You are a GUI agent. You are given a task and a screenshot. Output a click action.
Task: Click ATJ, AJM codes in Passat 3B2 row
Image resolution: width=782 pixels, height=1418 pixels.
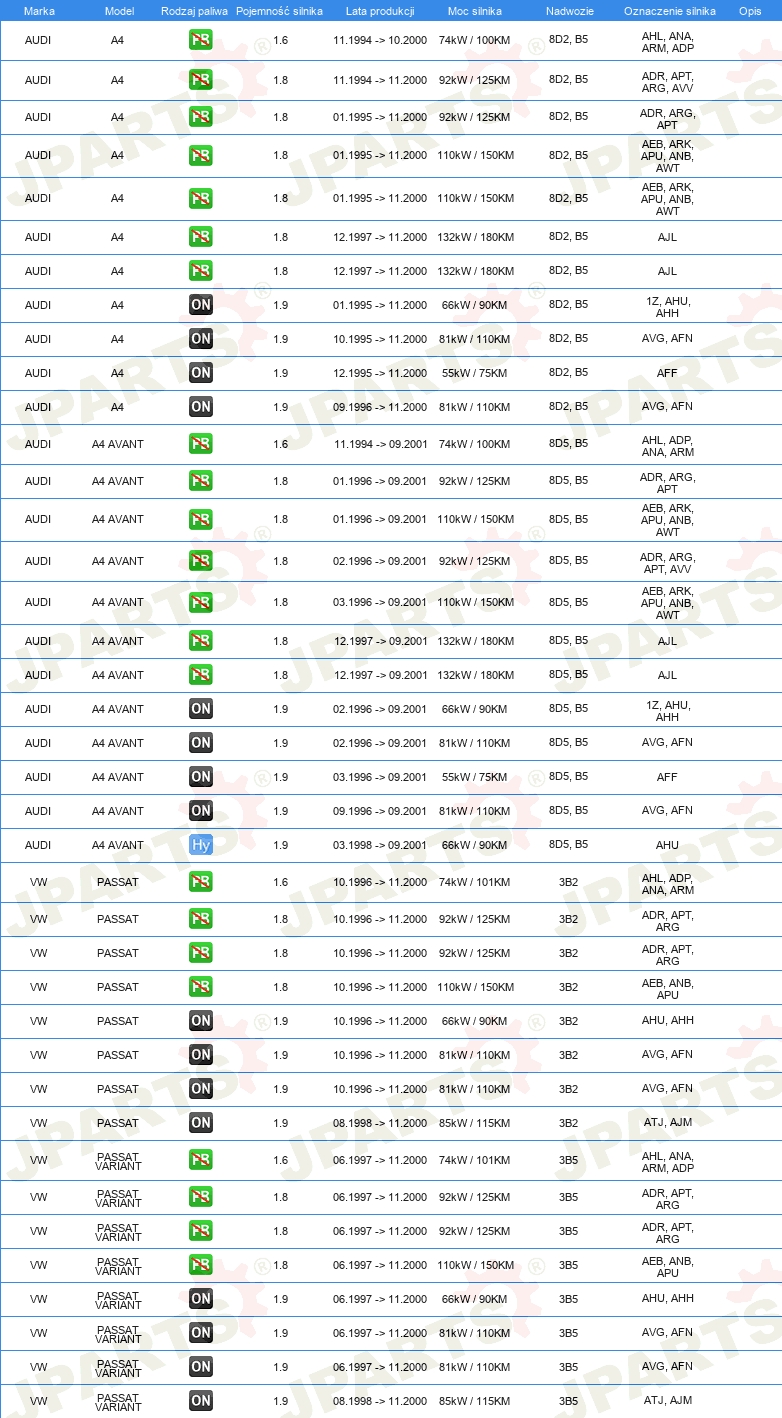(668, 1123)
